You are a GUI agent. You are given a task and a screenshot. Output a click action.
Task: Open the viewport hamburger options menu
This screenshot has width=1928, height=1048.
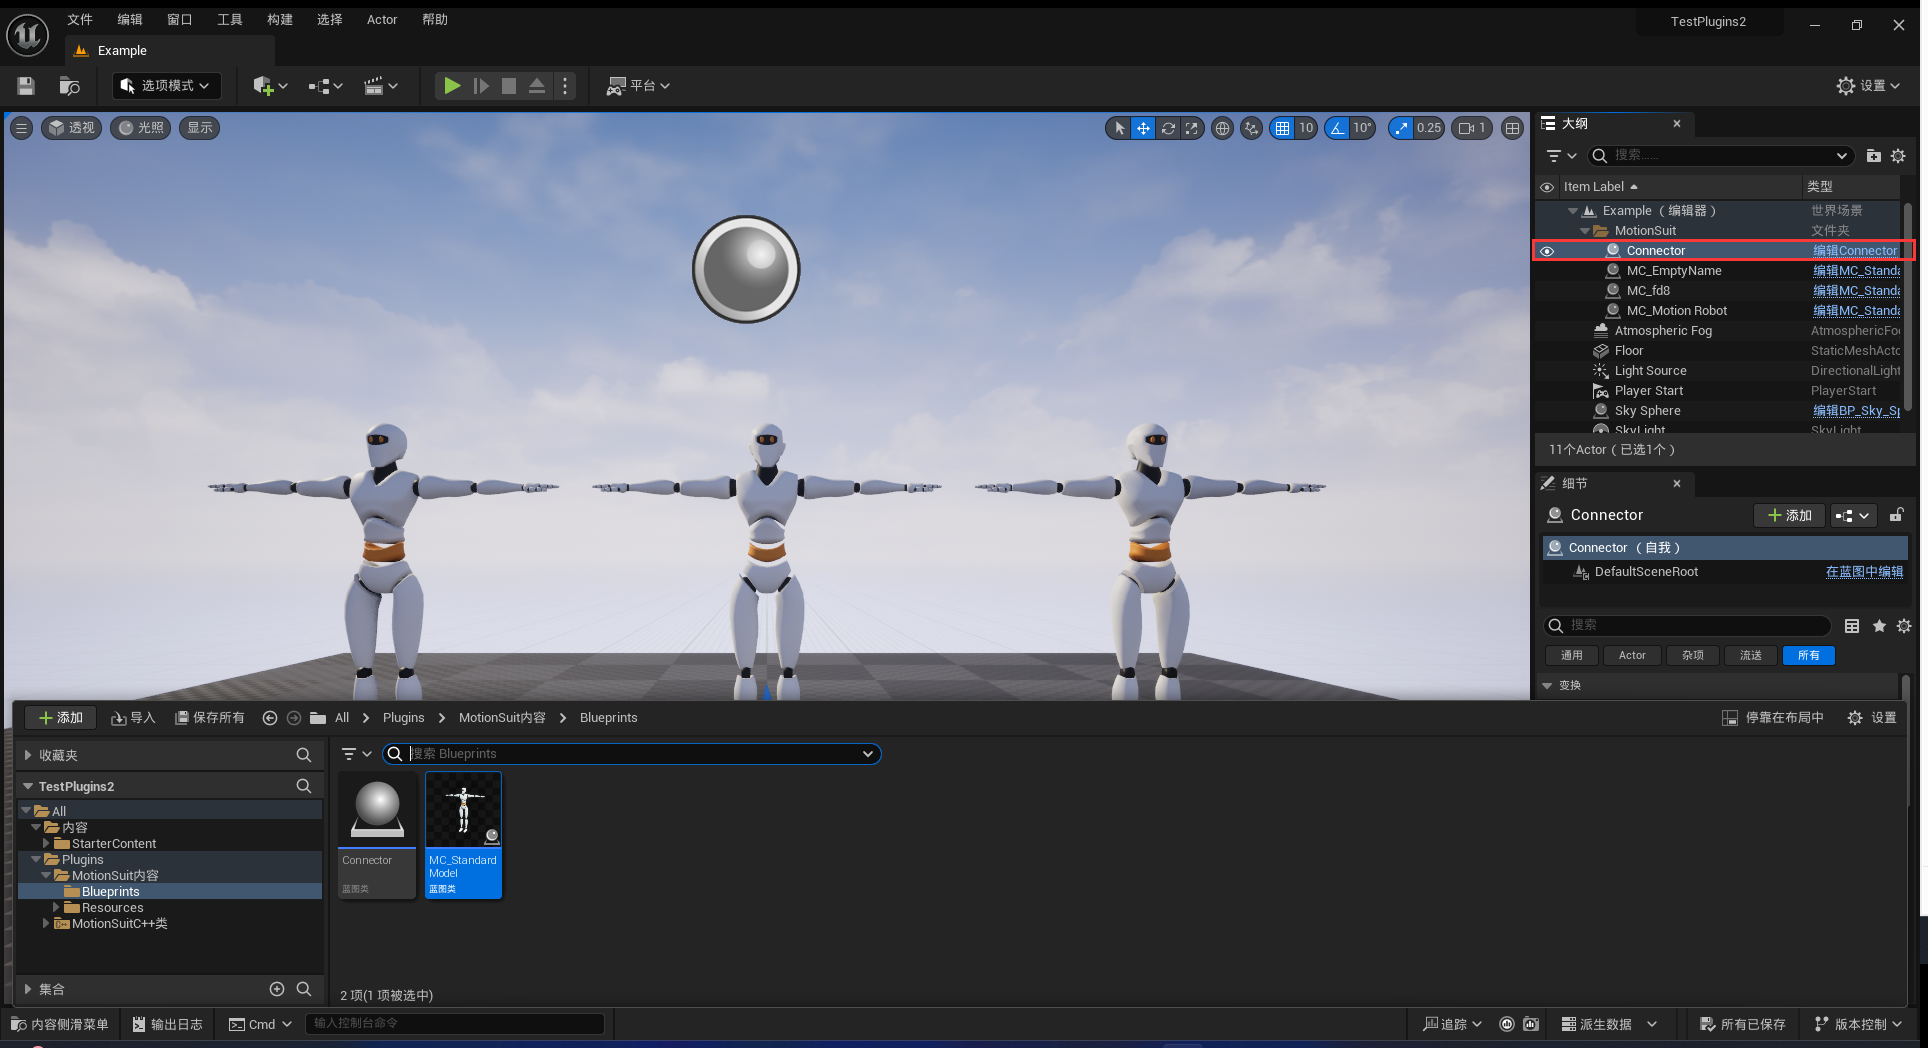21,128
